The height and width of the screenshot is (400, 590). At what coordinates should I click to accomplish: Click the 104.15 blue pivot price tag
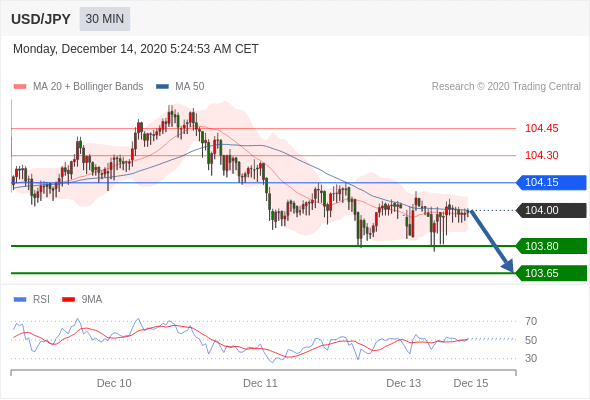[551, 183]
